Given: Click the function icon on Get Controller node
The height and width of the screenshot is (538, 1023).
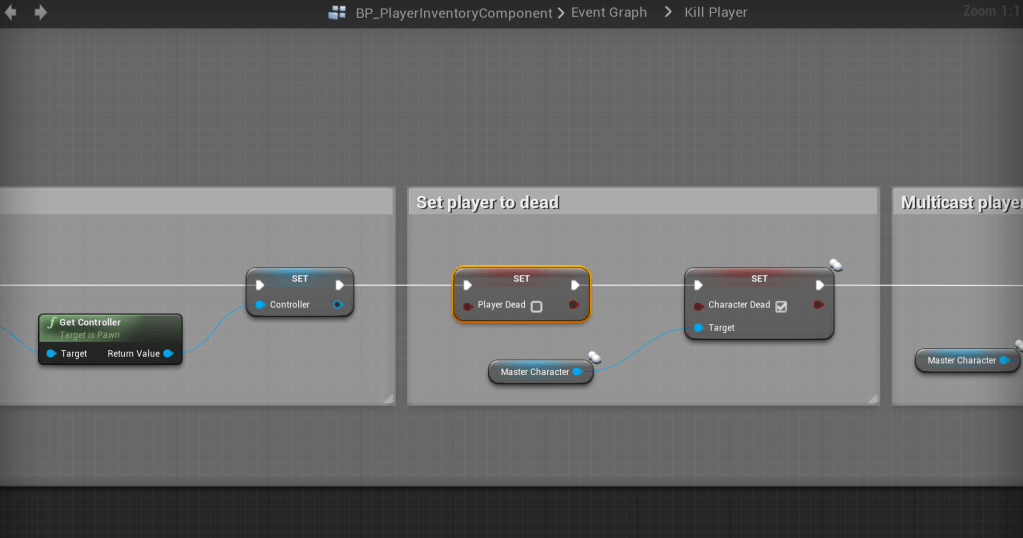Looking at the screenshot, I should tap(52, 323).
